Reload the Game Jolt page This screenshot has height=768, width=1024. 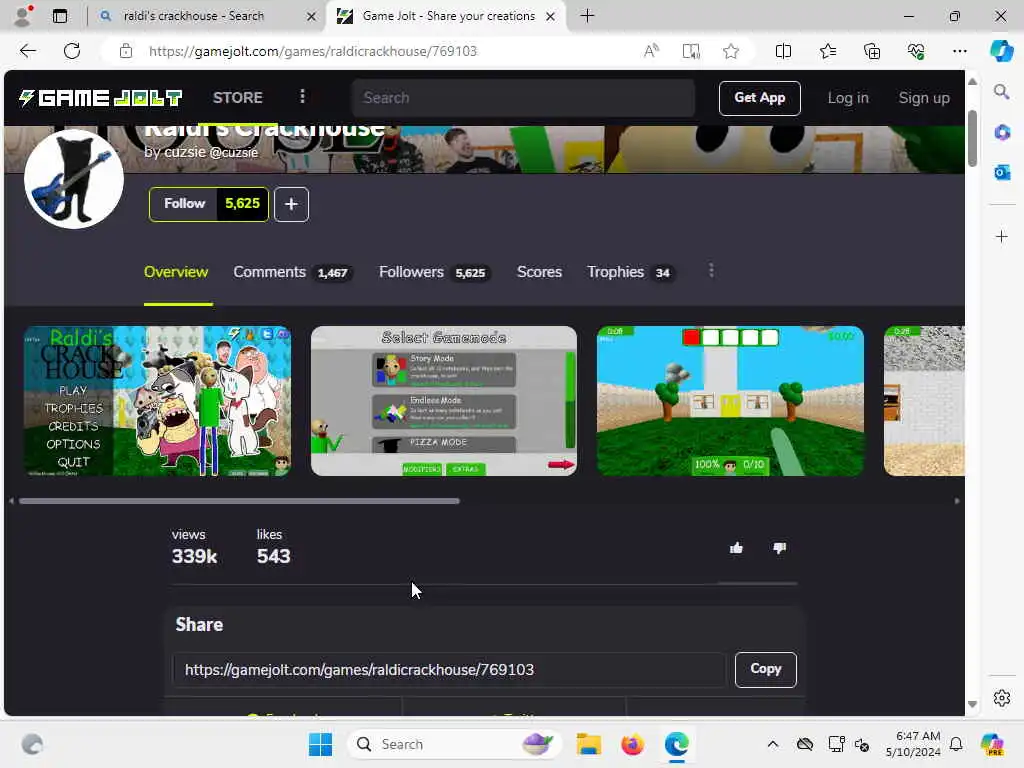72,51
